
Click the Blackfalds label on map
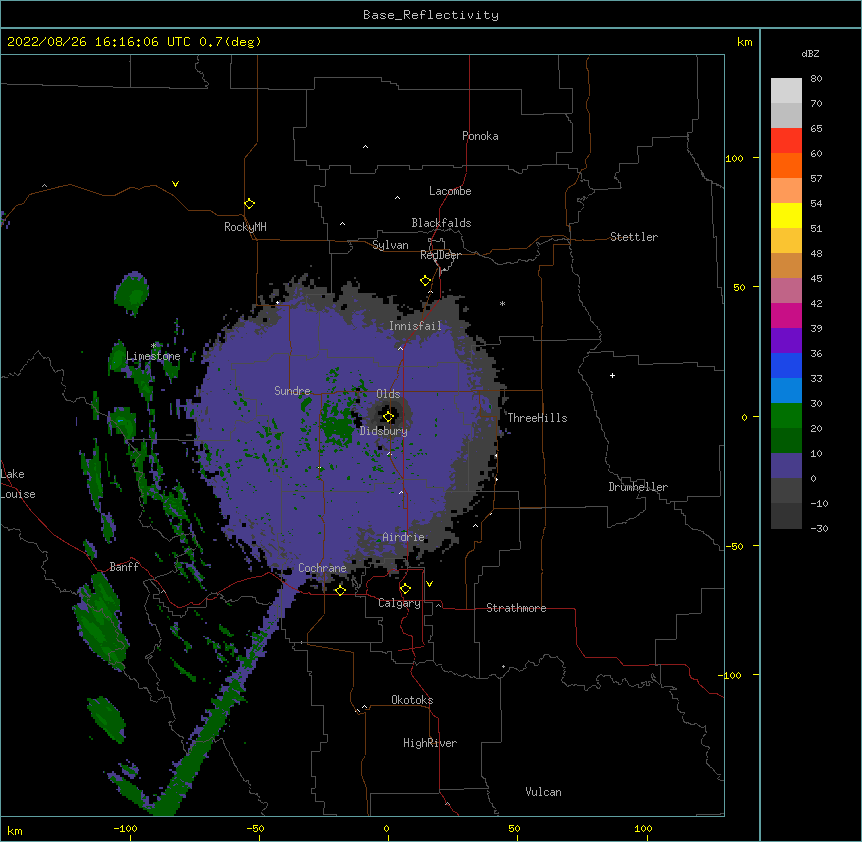(441, 223)
